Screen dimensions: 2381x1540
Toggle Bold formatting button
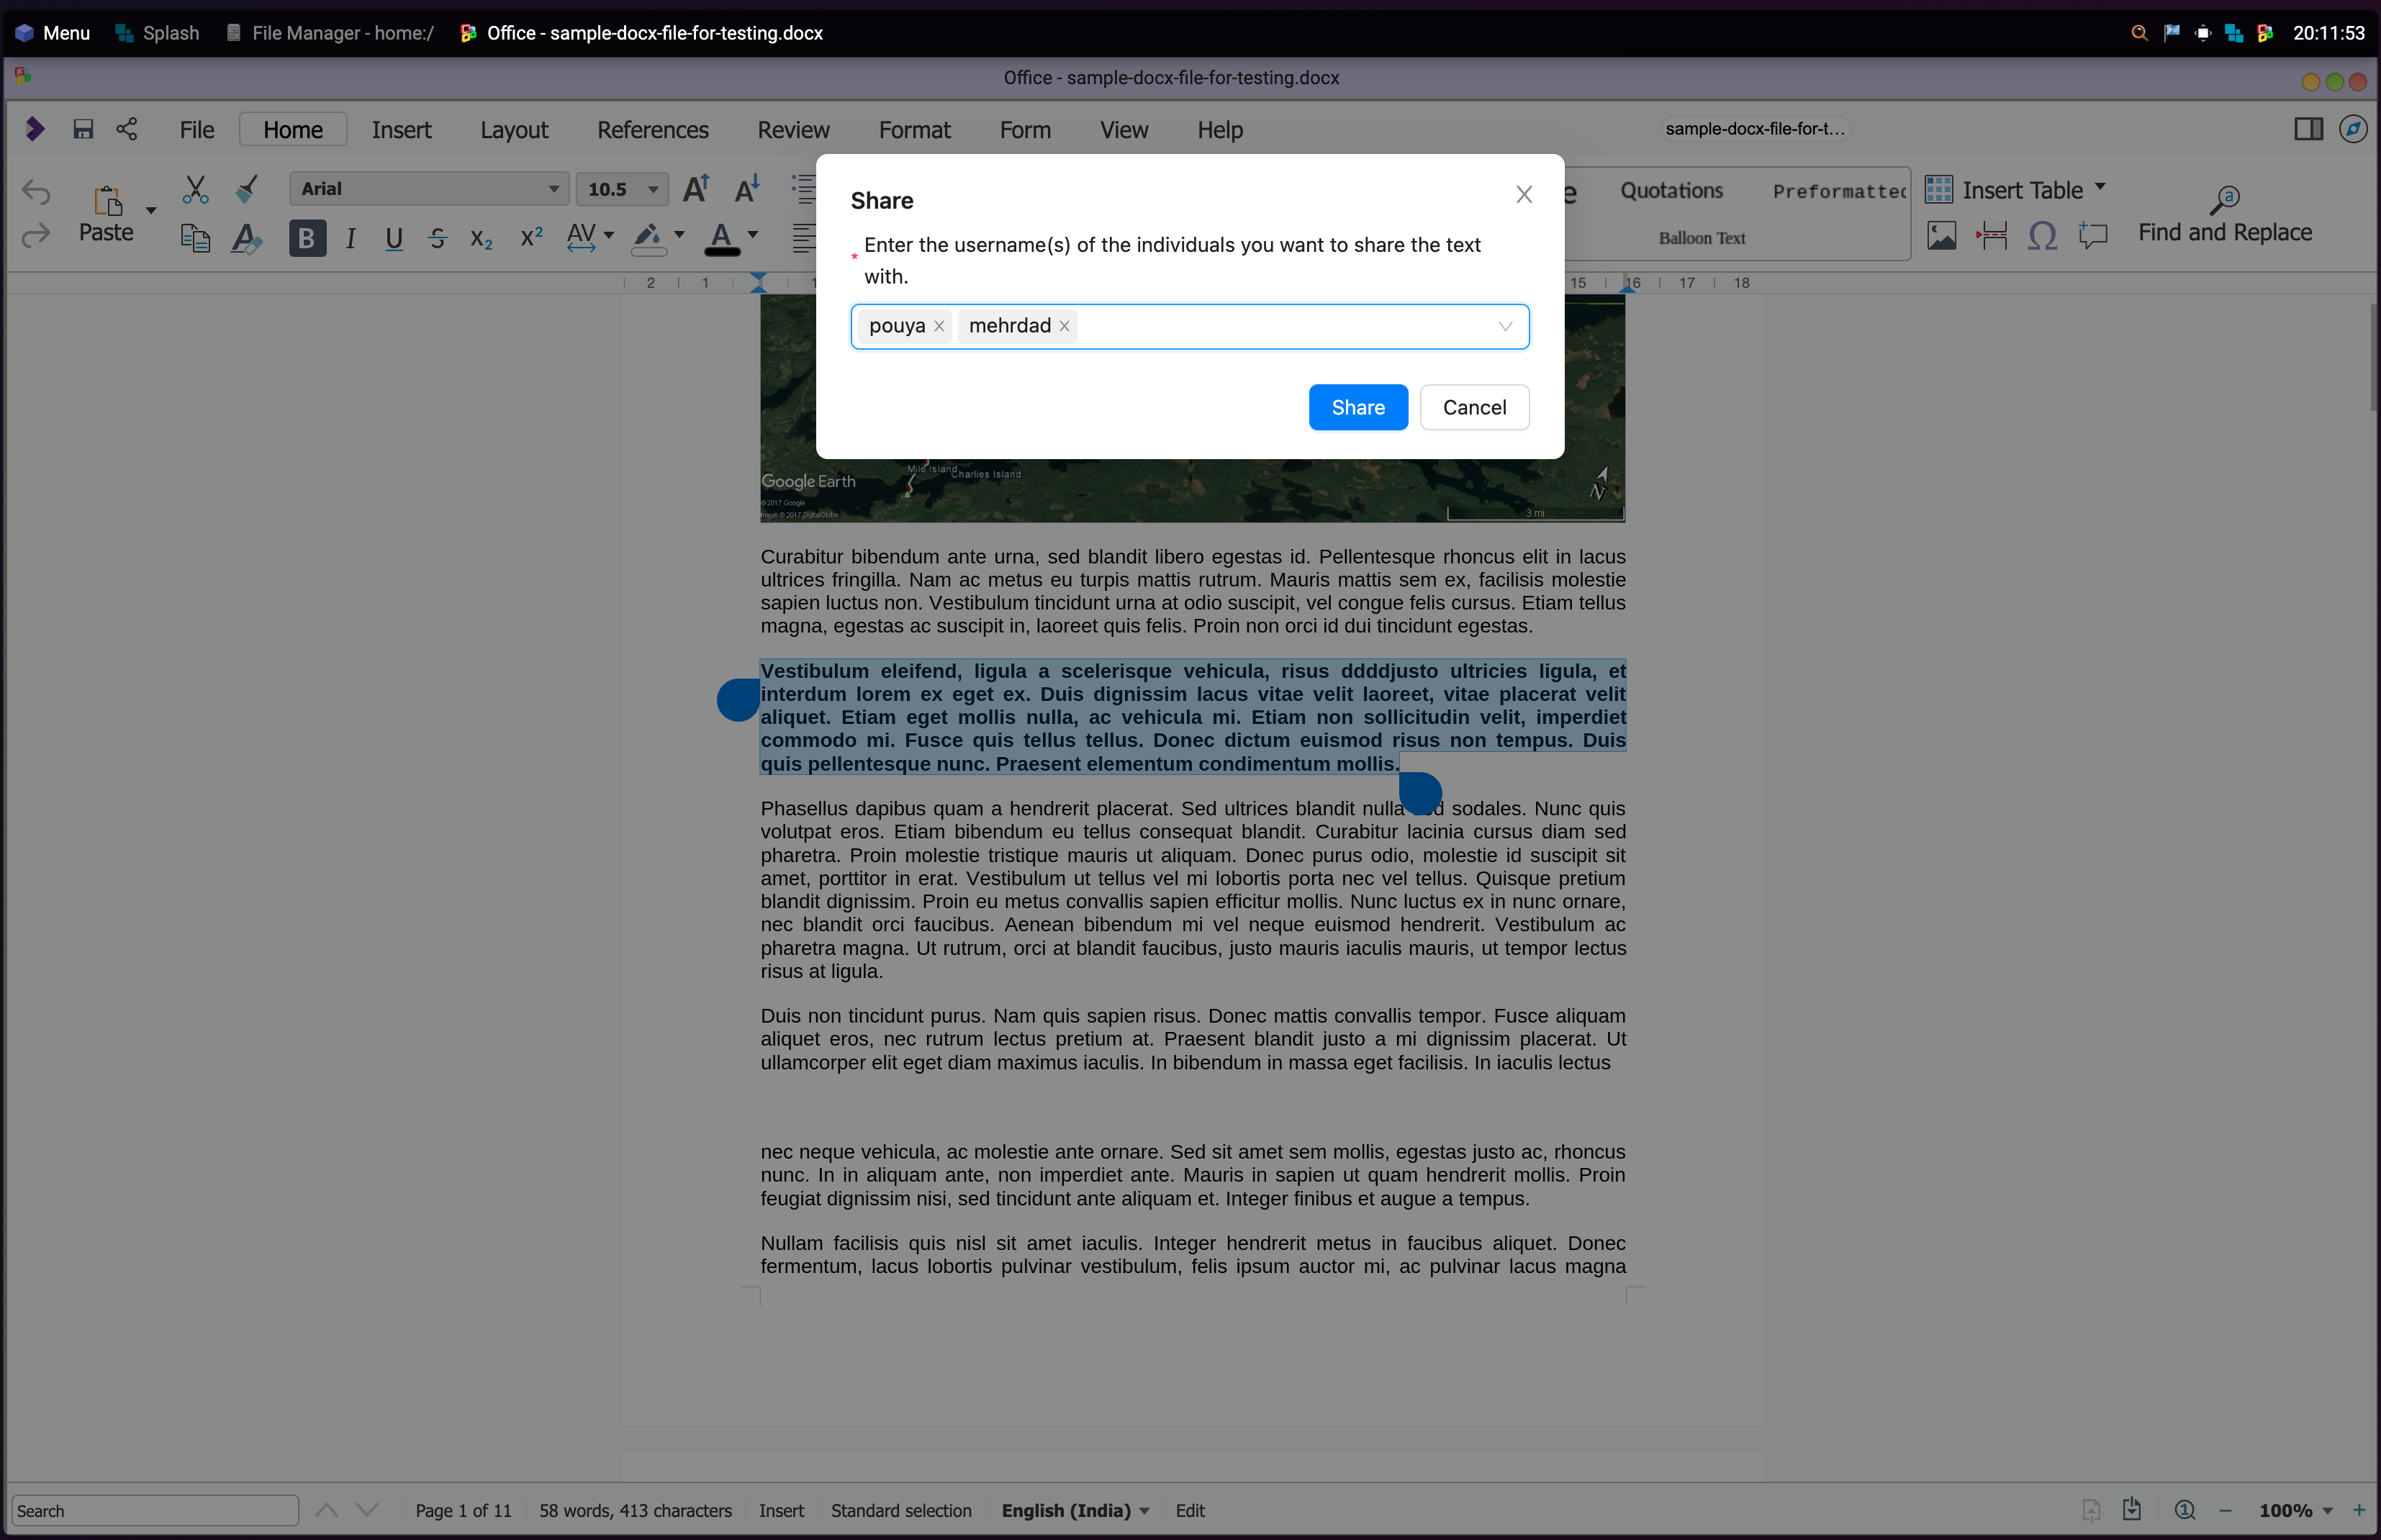coord(307,238)
